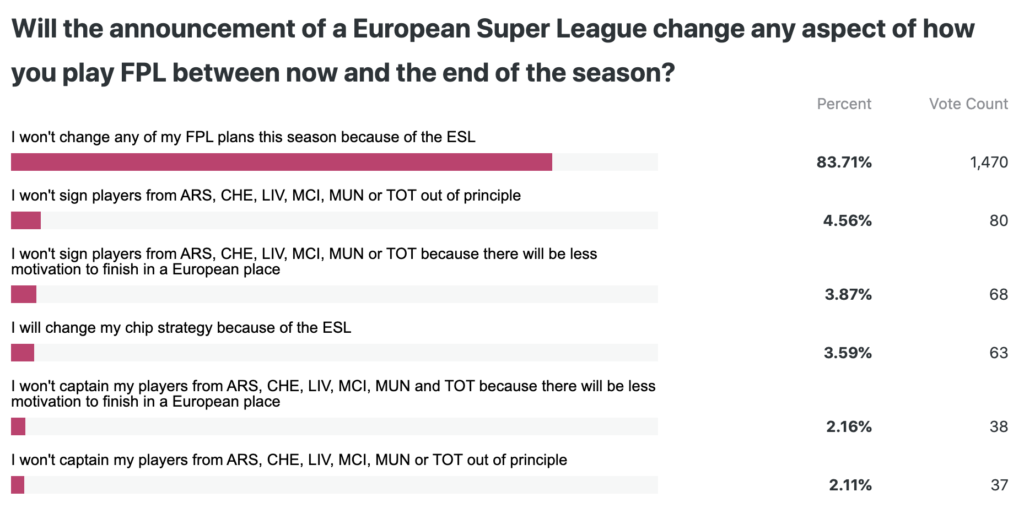Click the 3.87% percentage value

(849, 295)
